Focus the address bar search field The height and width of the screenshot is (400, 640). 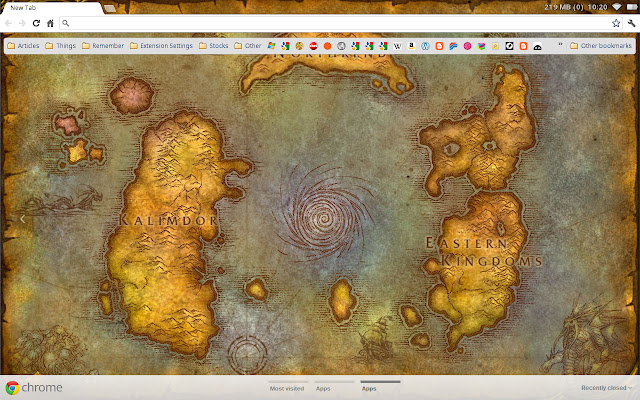(x=337, y=23)
